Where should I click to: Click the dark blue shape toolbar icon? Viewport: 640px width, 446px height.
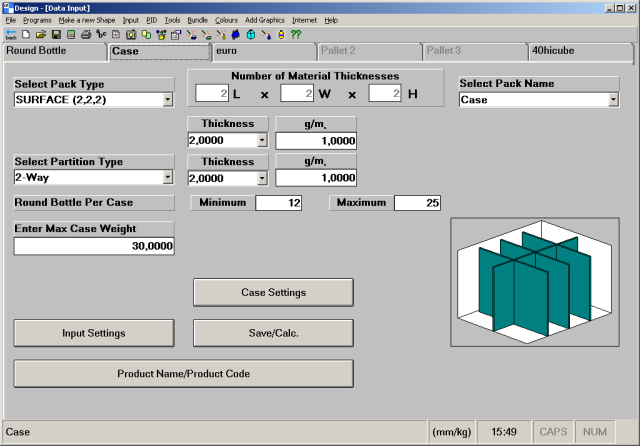click(236, 35)
